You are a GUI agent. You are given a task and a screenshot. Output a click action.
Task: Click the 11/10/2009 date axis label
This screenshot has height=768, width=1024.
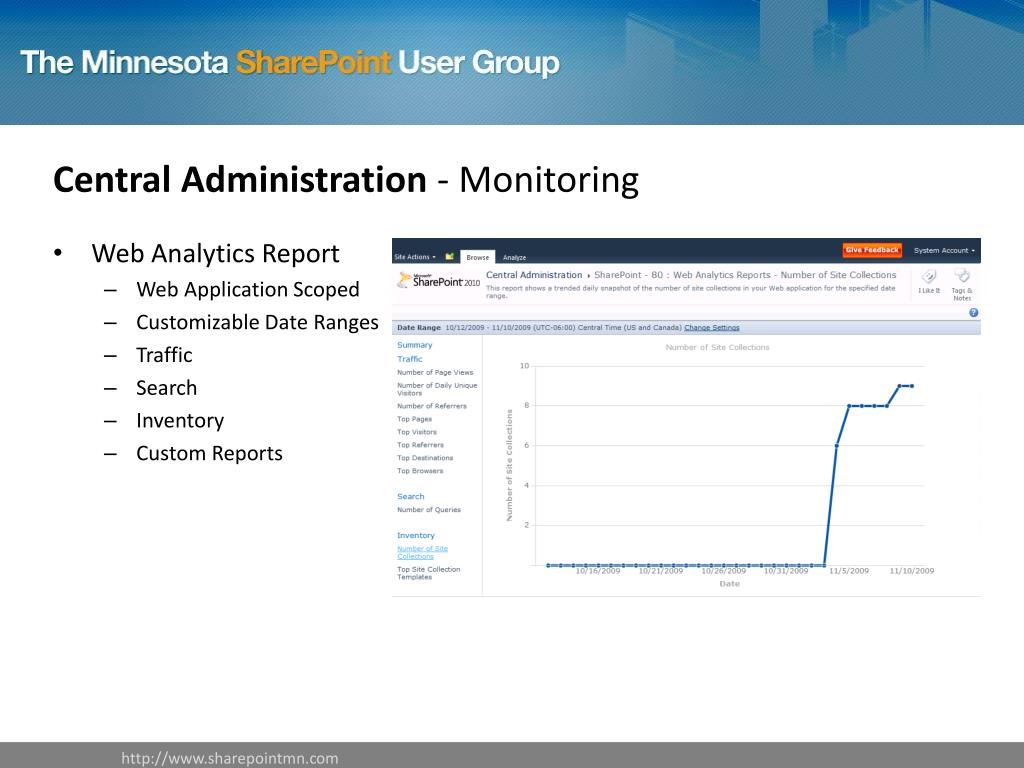click(x=912, y=571)
